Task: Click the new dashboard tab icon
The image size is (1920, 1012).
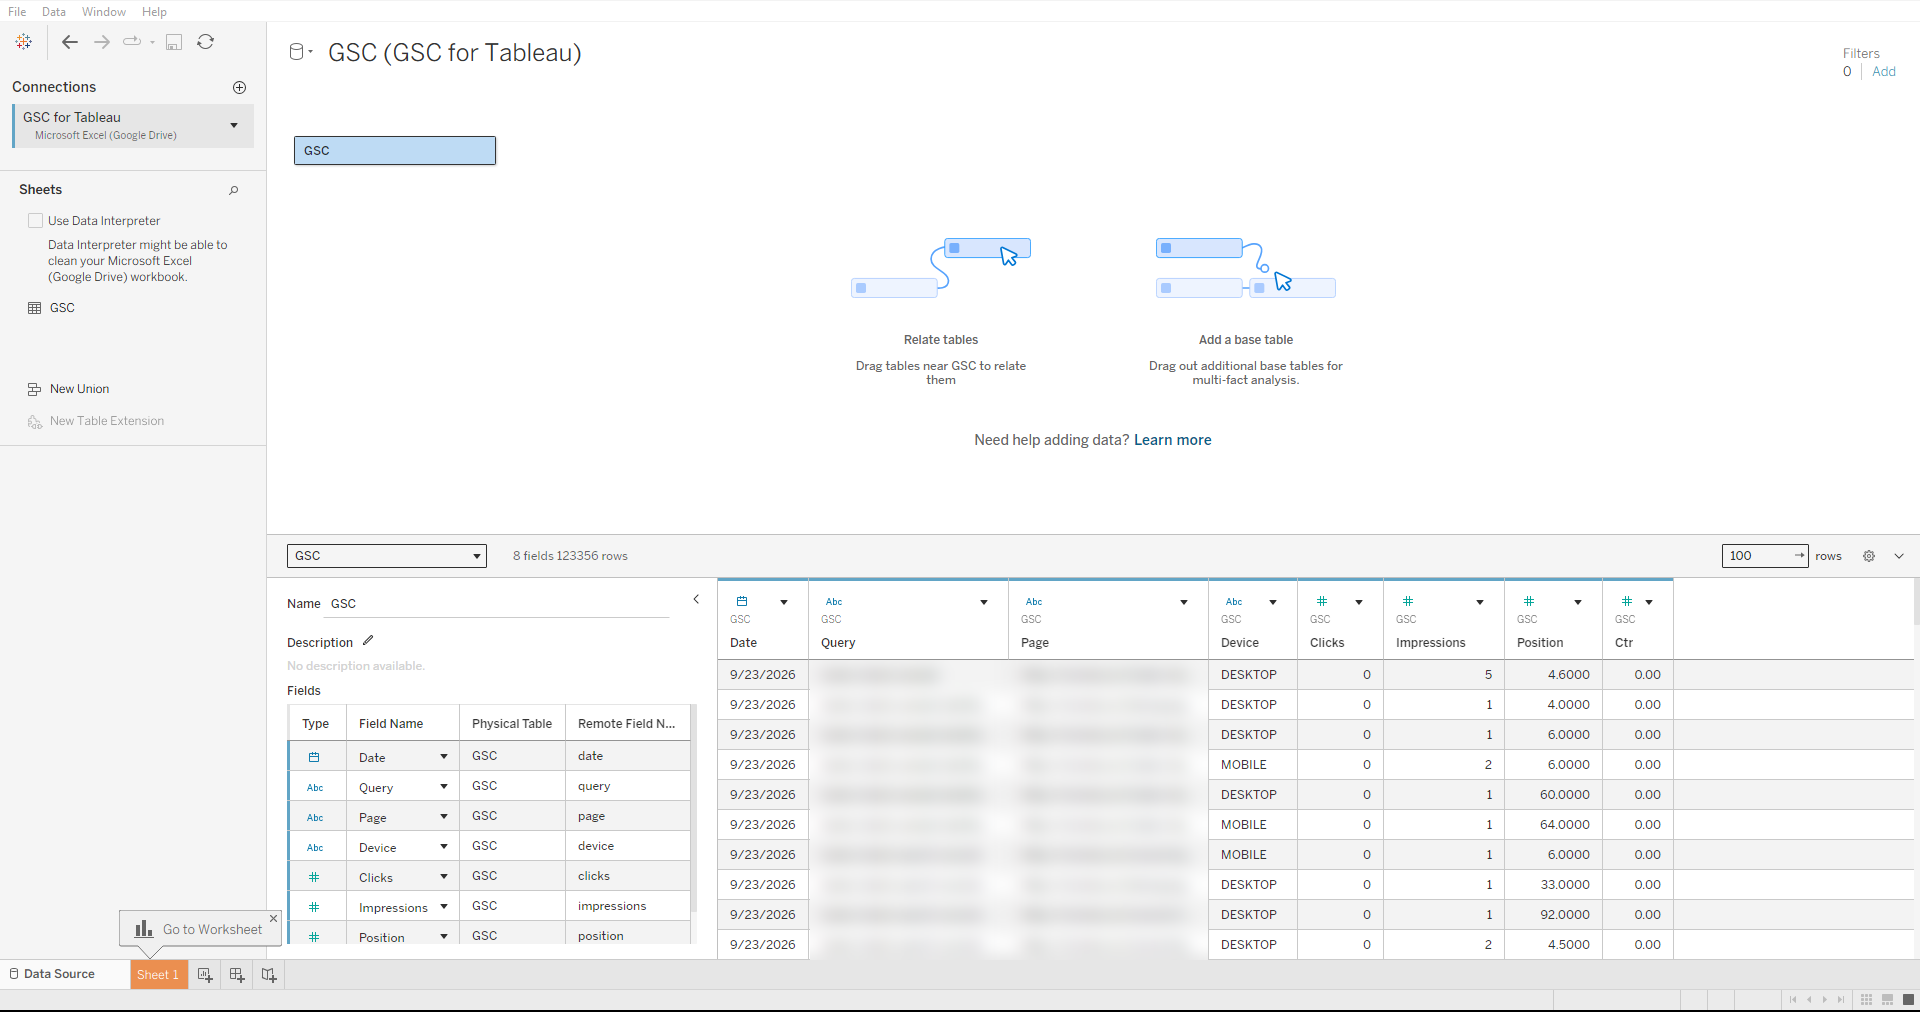Action: pyautogui.click(x=237, y=975)
